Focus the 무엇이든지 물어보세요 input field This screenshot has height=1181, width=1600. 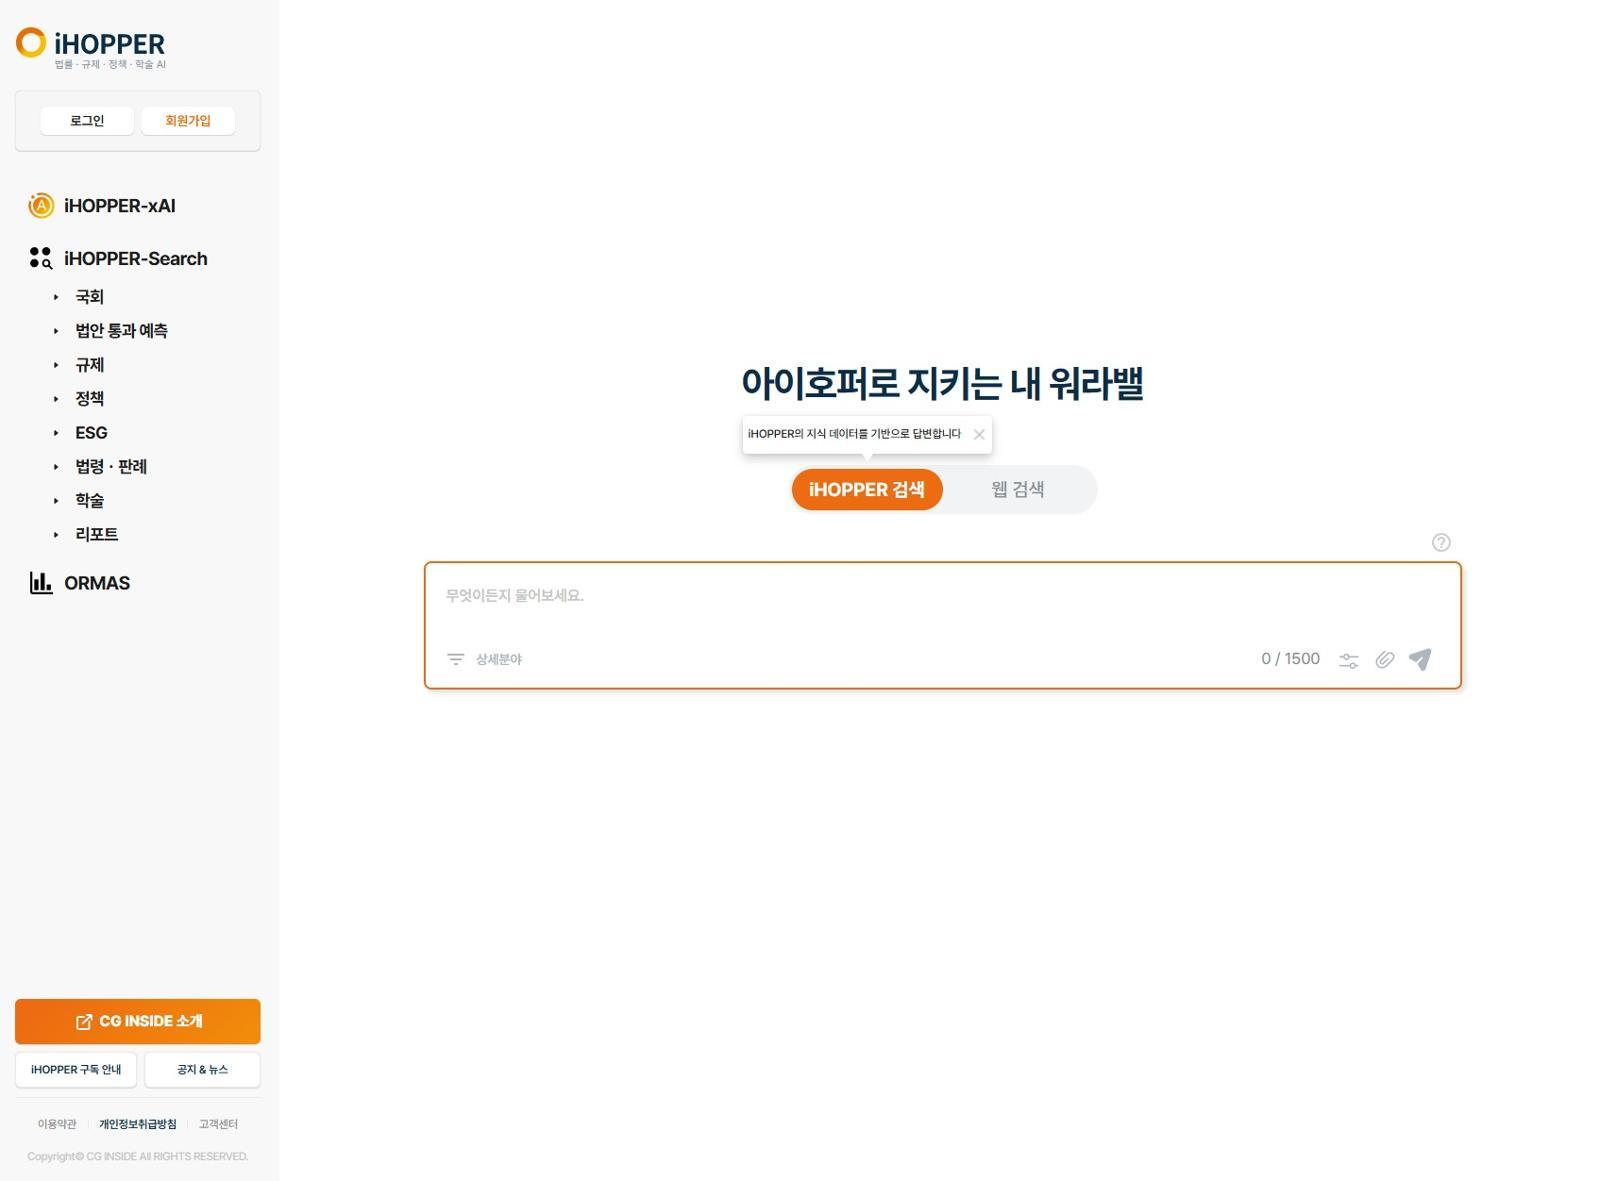[943, 596]
